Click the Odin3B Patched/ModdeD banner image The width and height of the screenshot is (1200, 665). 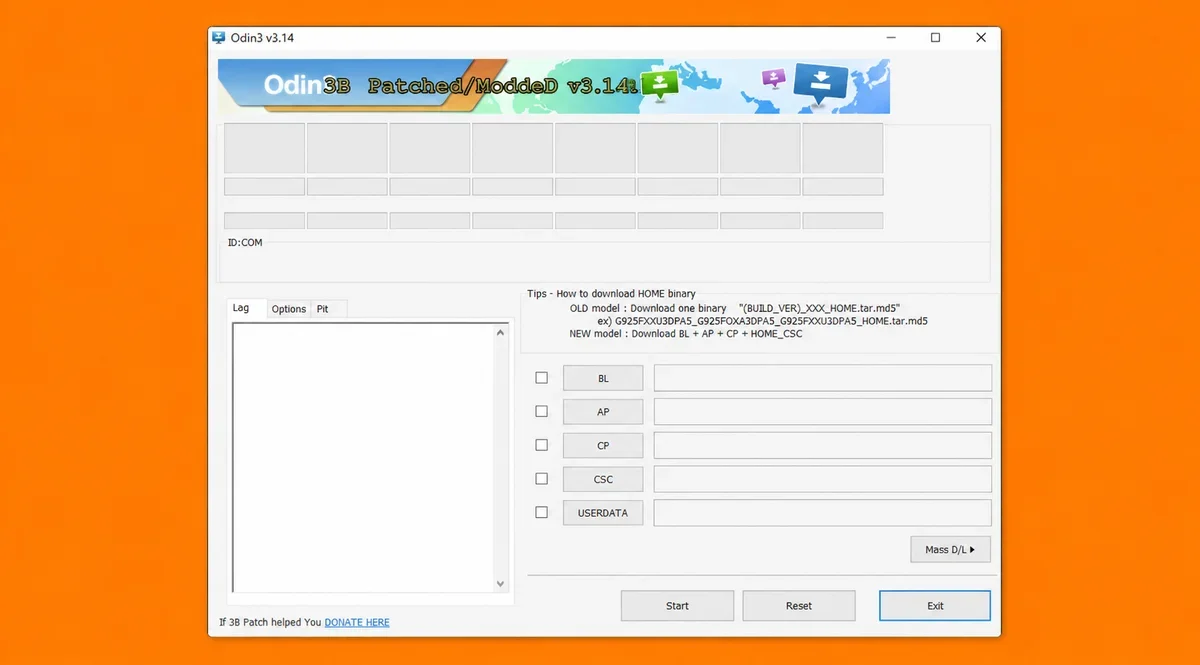[x=554, y=86]
